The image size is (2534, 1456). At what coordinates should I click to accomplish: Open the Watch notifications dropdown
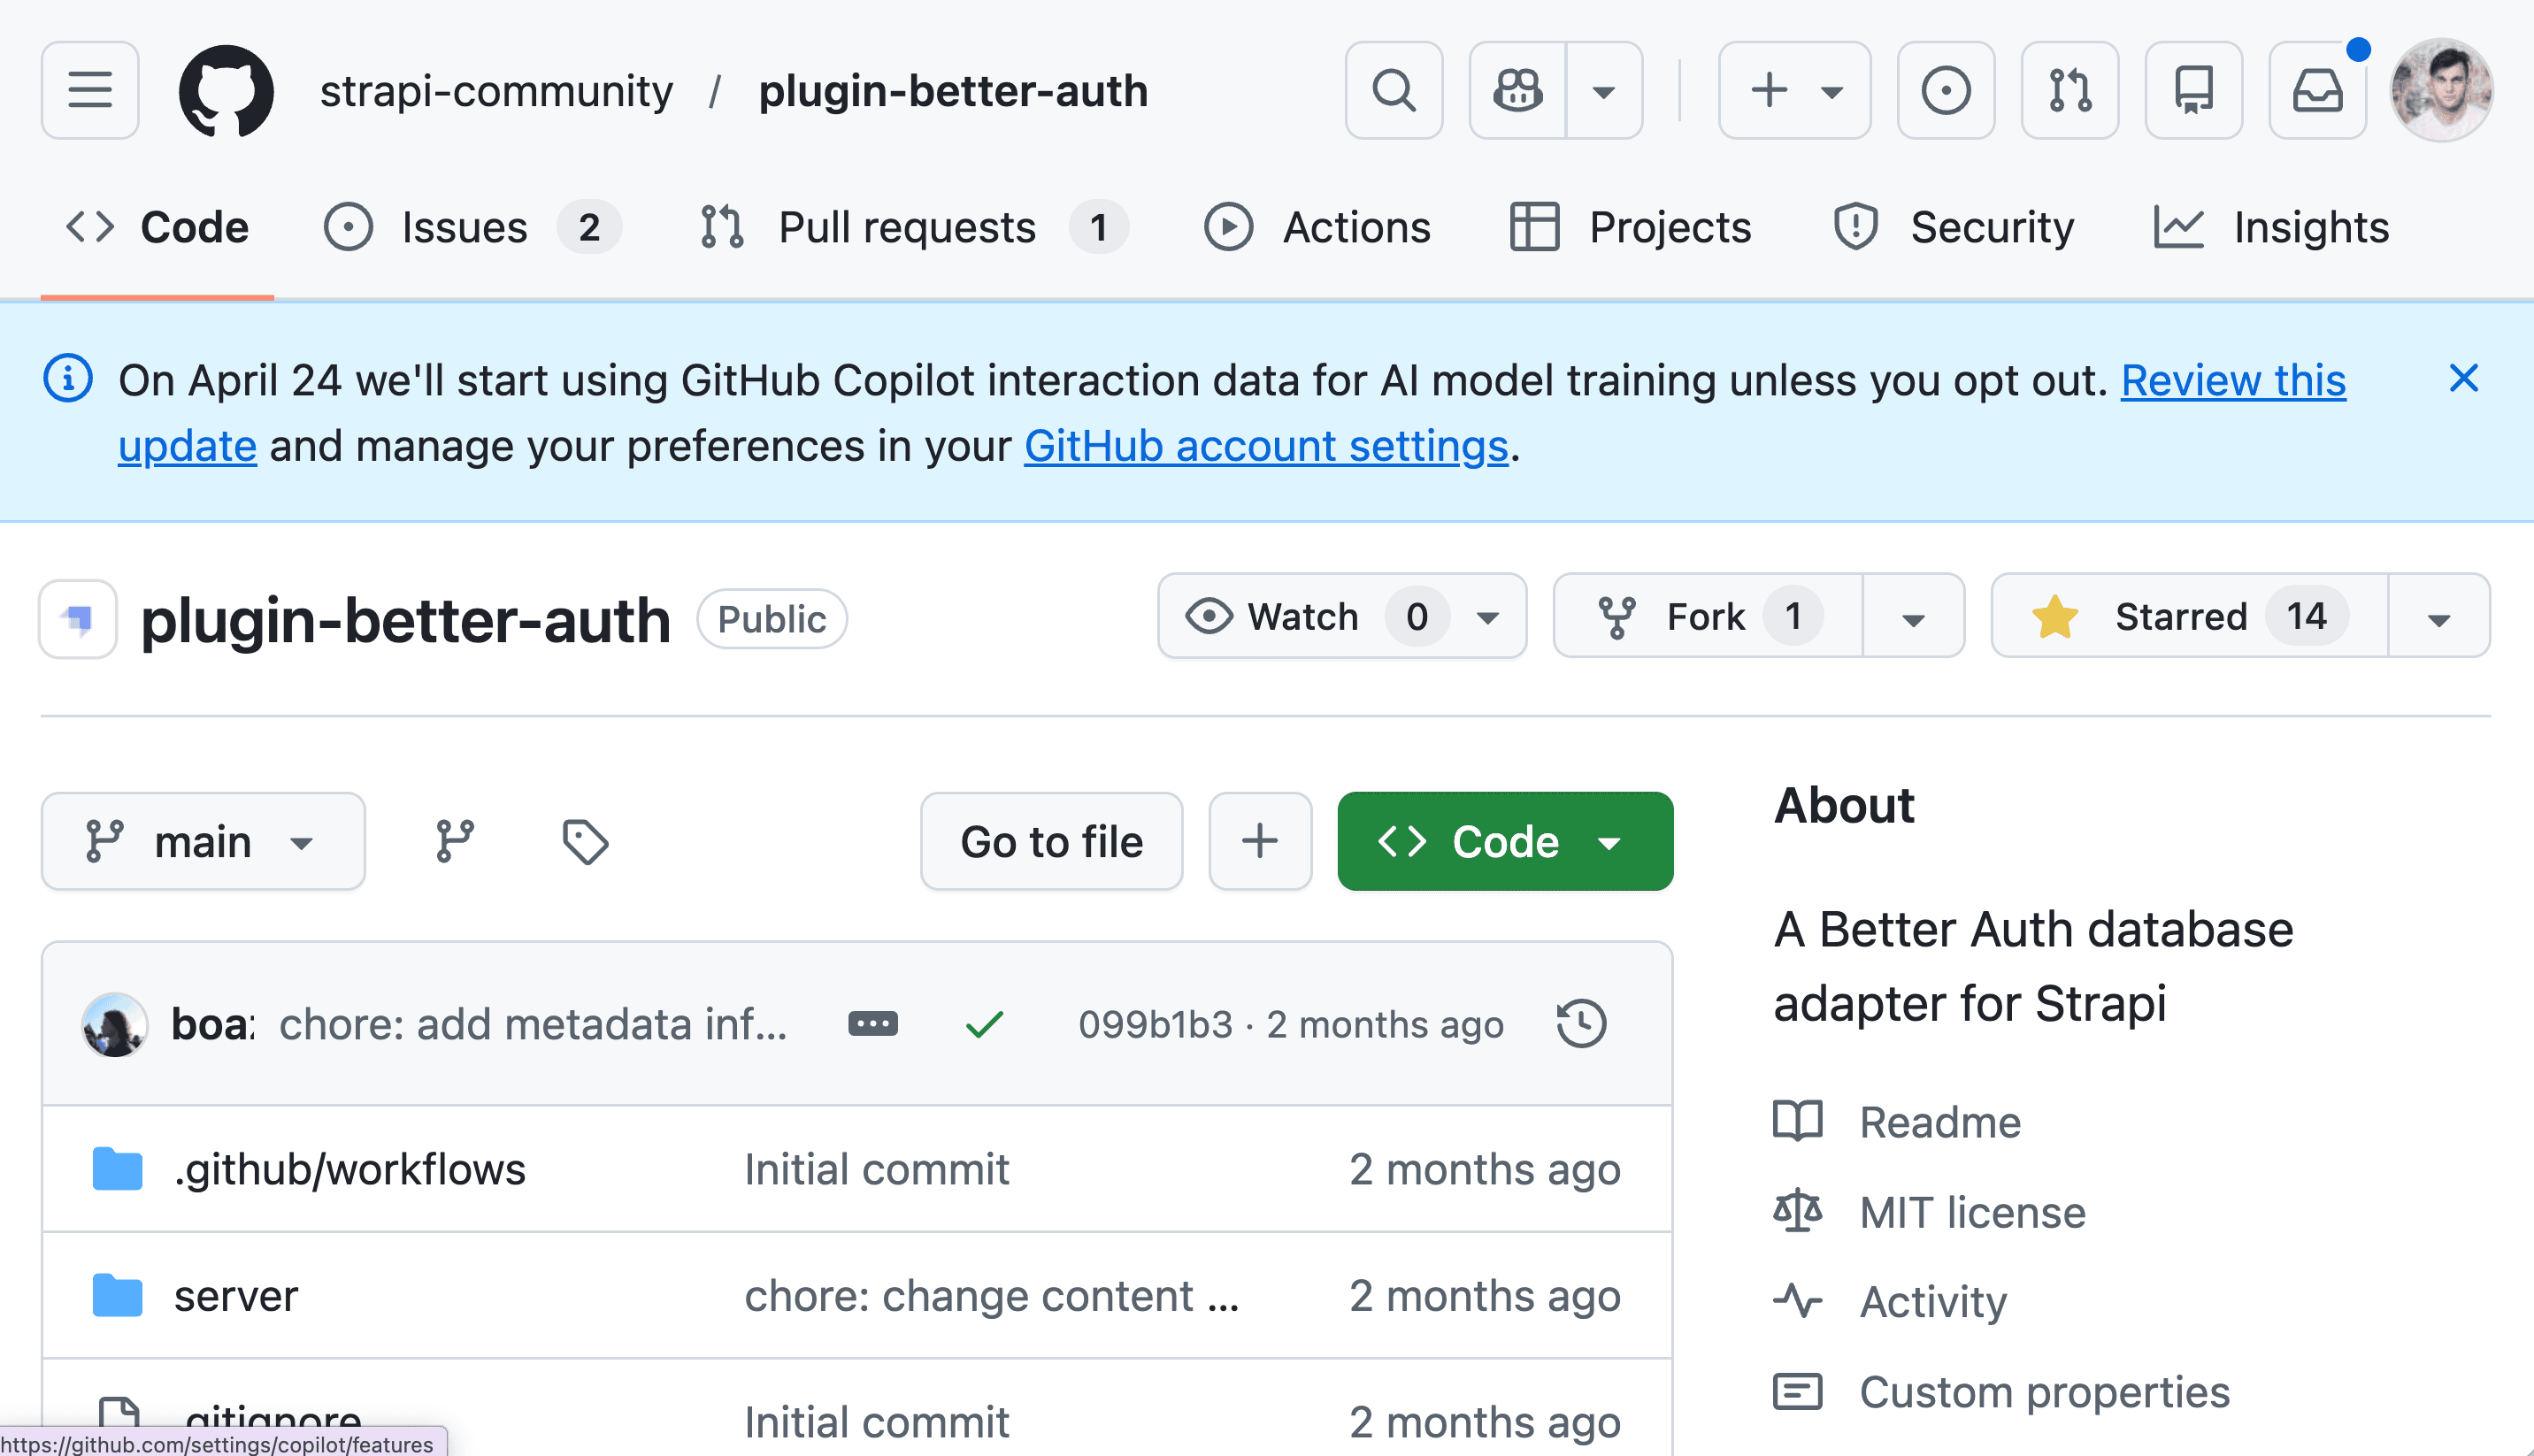tap(1342, 616)
